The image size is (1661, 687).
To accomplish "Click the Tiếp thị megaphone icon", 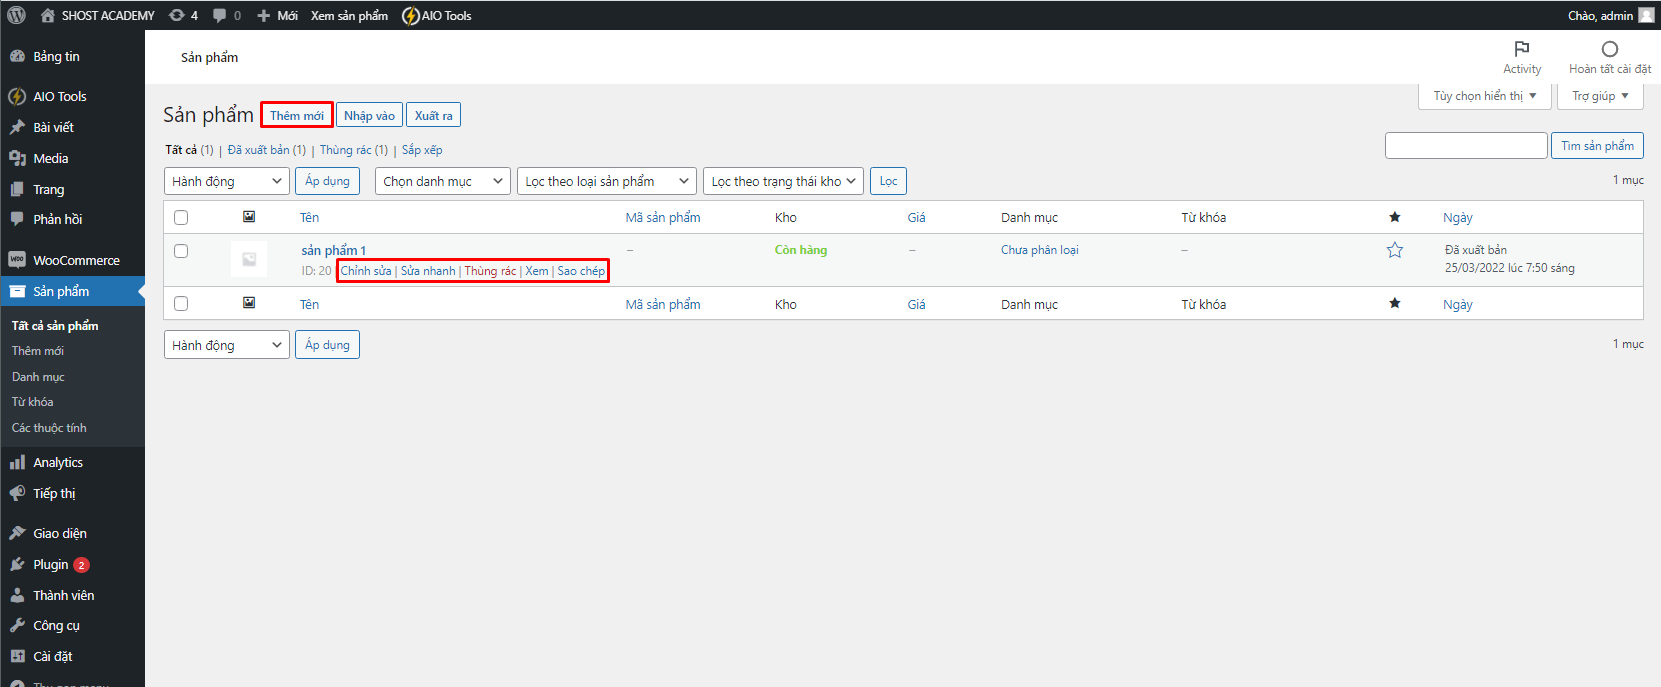I will [17, 493].
